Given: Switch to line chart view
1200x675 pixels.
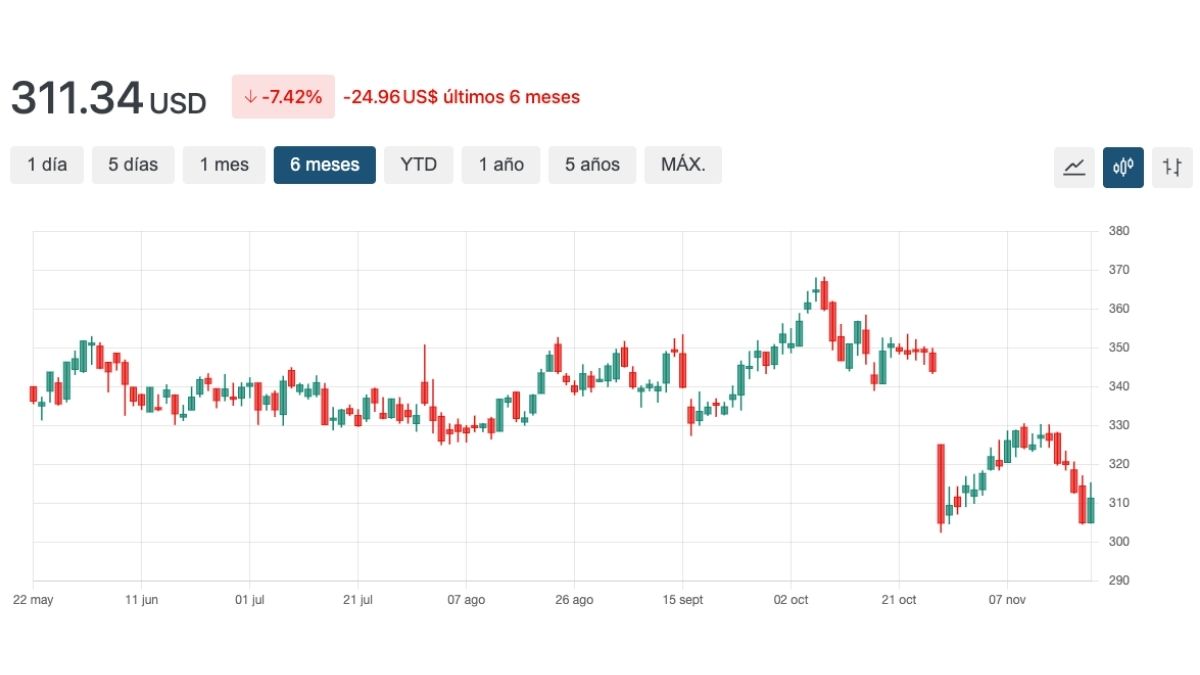Looking at the screenshot, I should (1074, 167).
